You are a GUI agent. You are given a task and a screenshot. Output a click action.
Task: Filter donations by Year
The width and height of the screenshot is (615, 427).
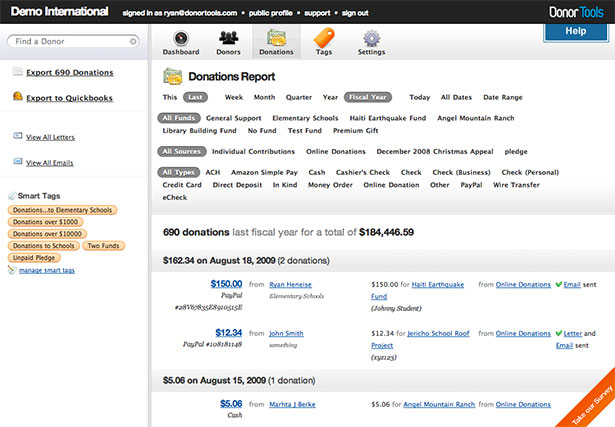pos(330,97)
